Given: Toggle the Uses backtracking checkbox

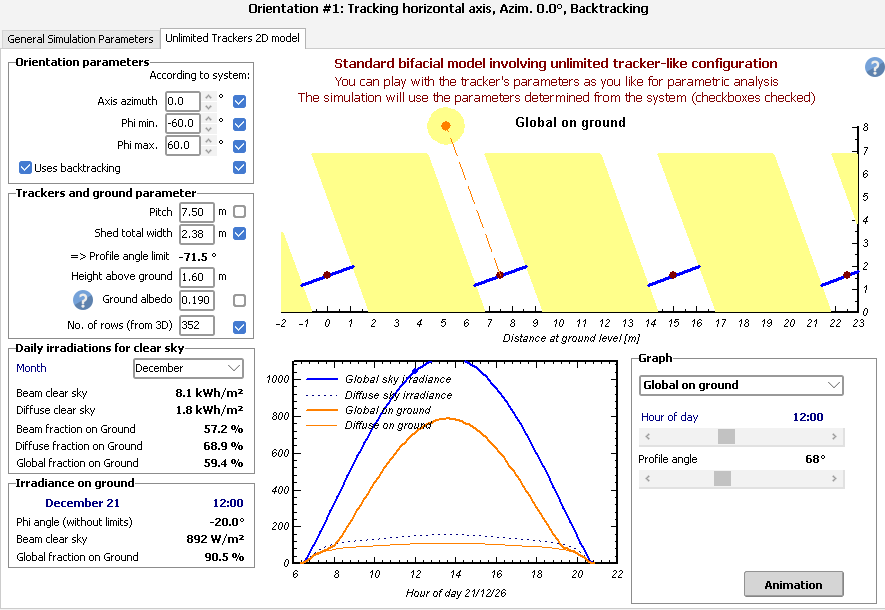Looking at the screenshot, I should [x=25, y=168].
